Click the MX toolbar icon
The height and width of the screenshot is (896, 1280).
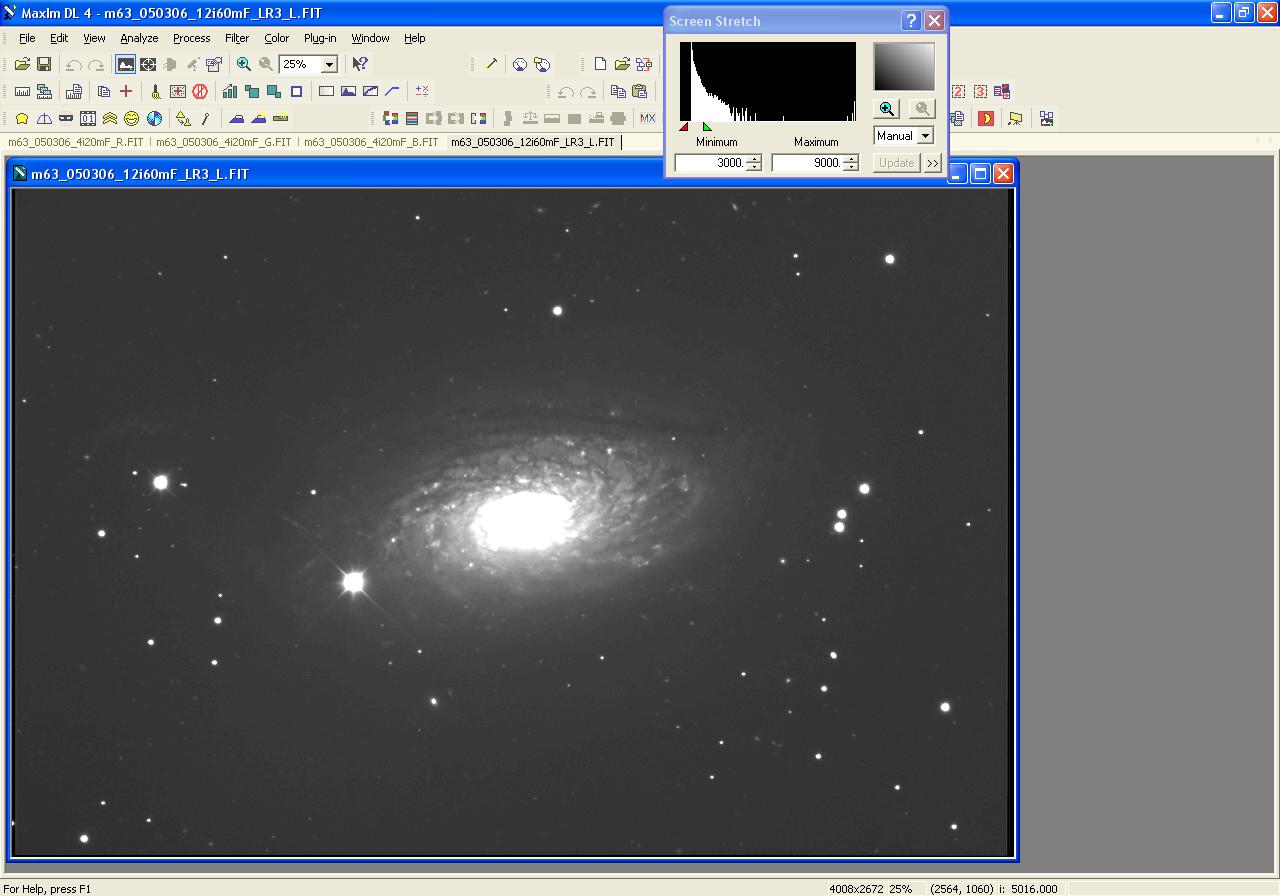point(647,118)
